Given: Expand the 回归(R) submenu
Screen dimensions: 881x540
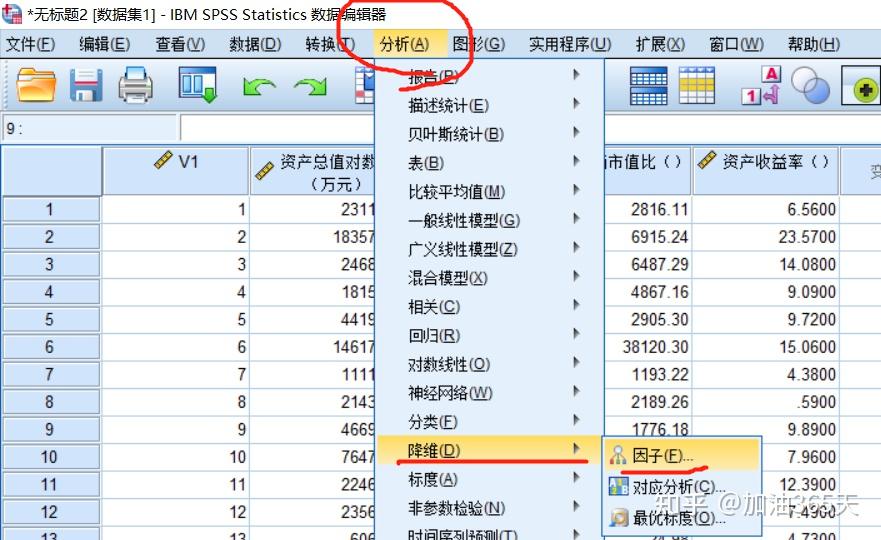Looking at the screenshot, I should [489, 335].
